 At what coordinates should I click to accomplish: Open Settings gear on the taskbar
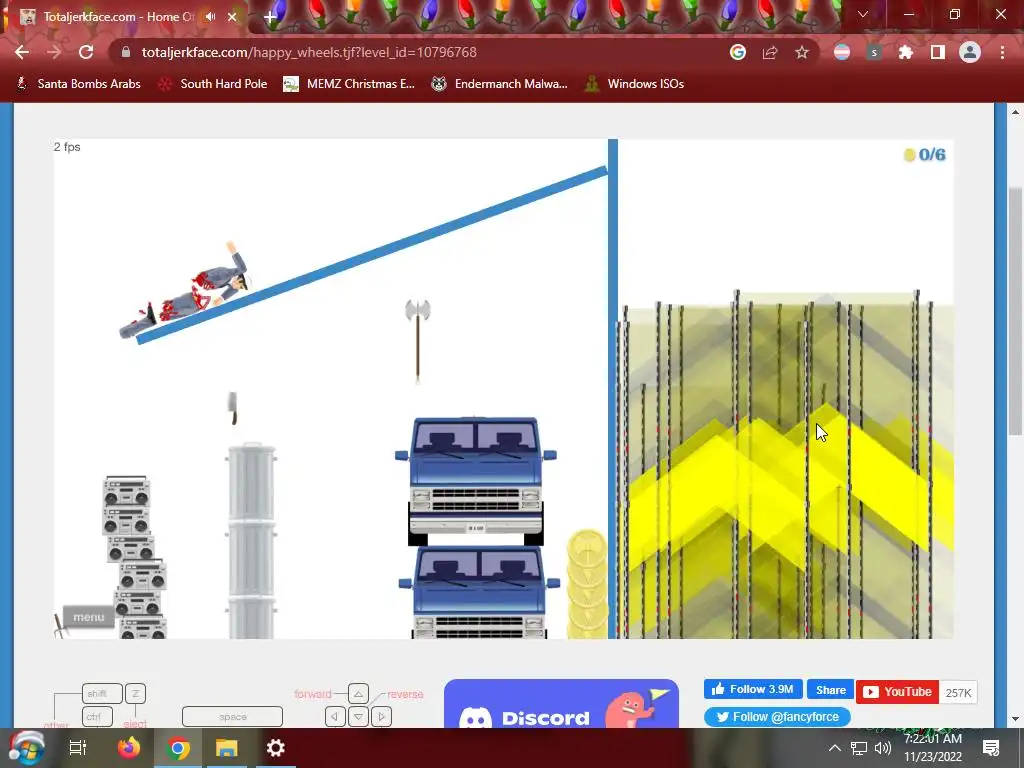pyautogui.click(x=276, y=748)
